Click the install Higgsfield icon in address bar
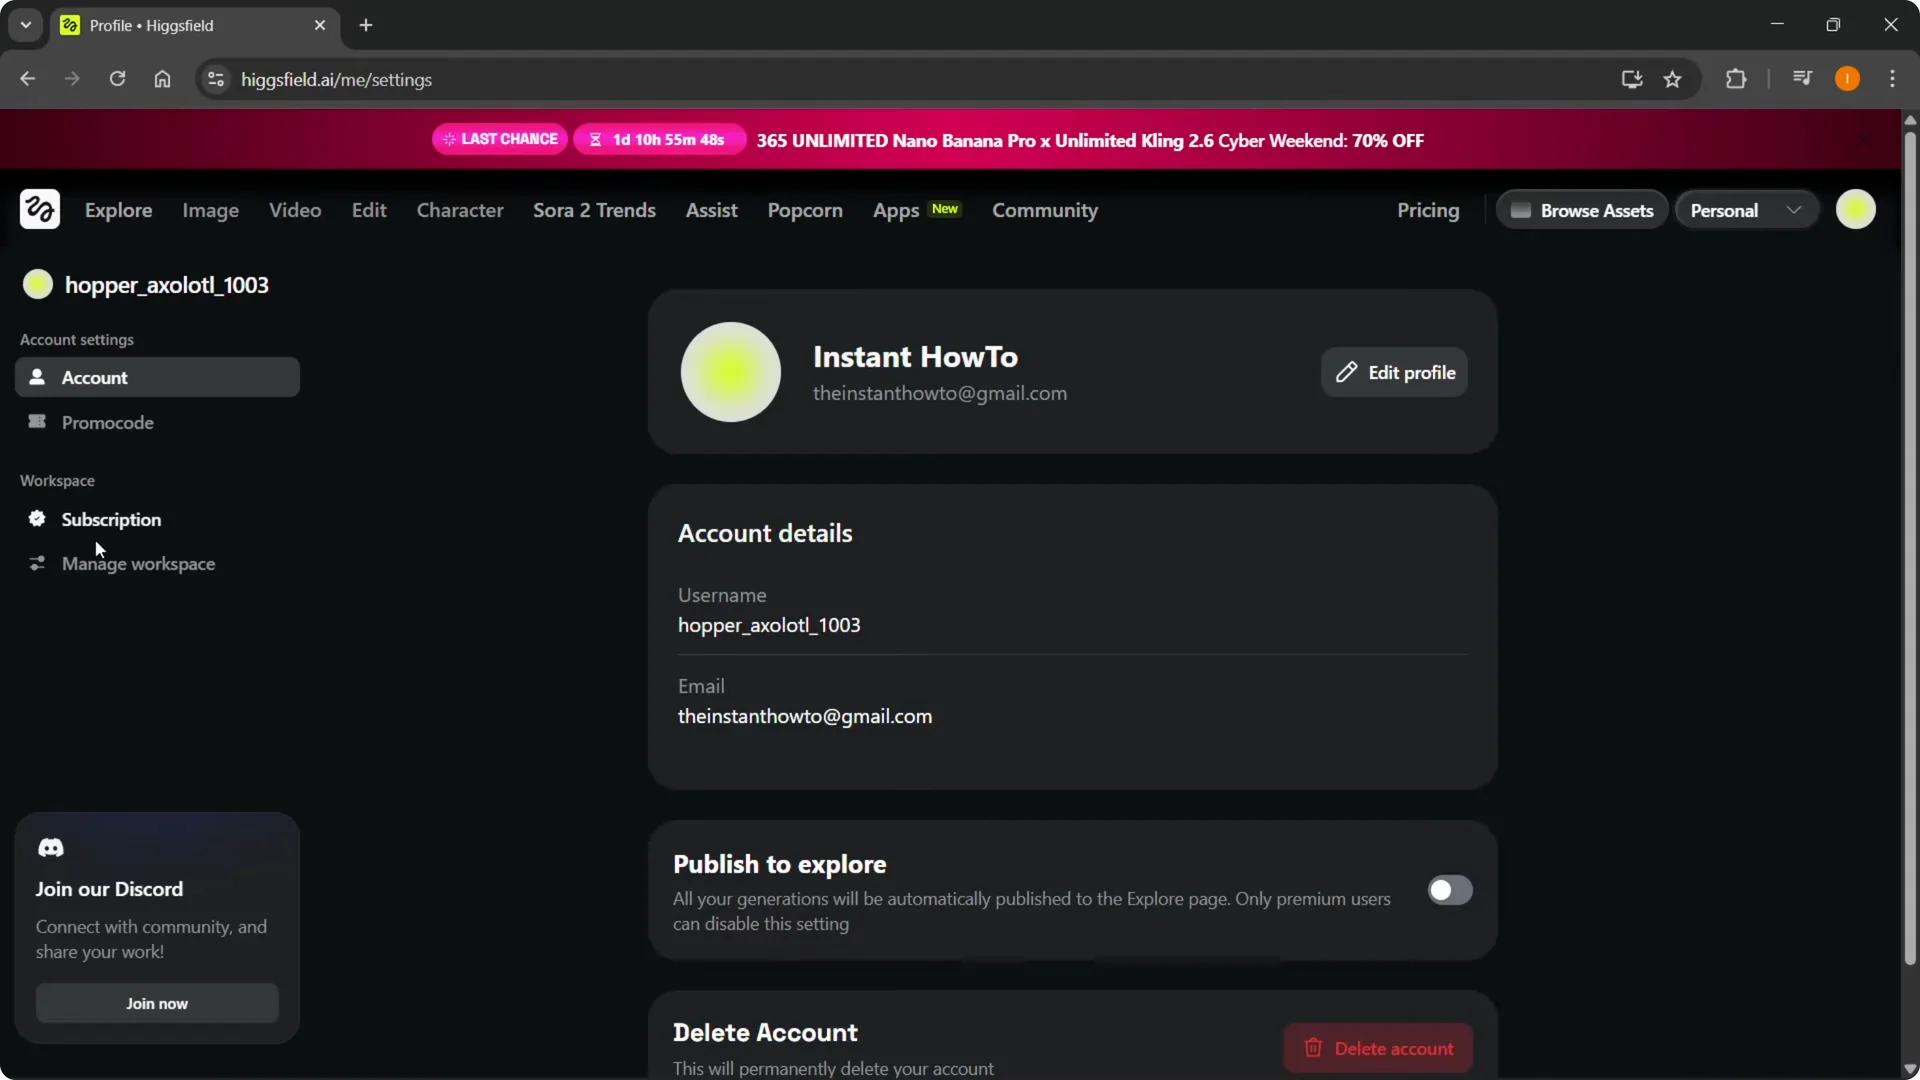Screen dimensions: 1920x1080 (x=1630, y=79)
